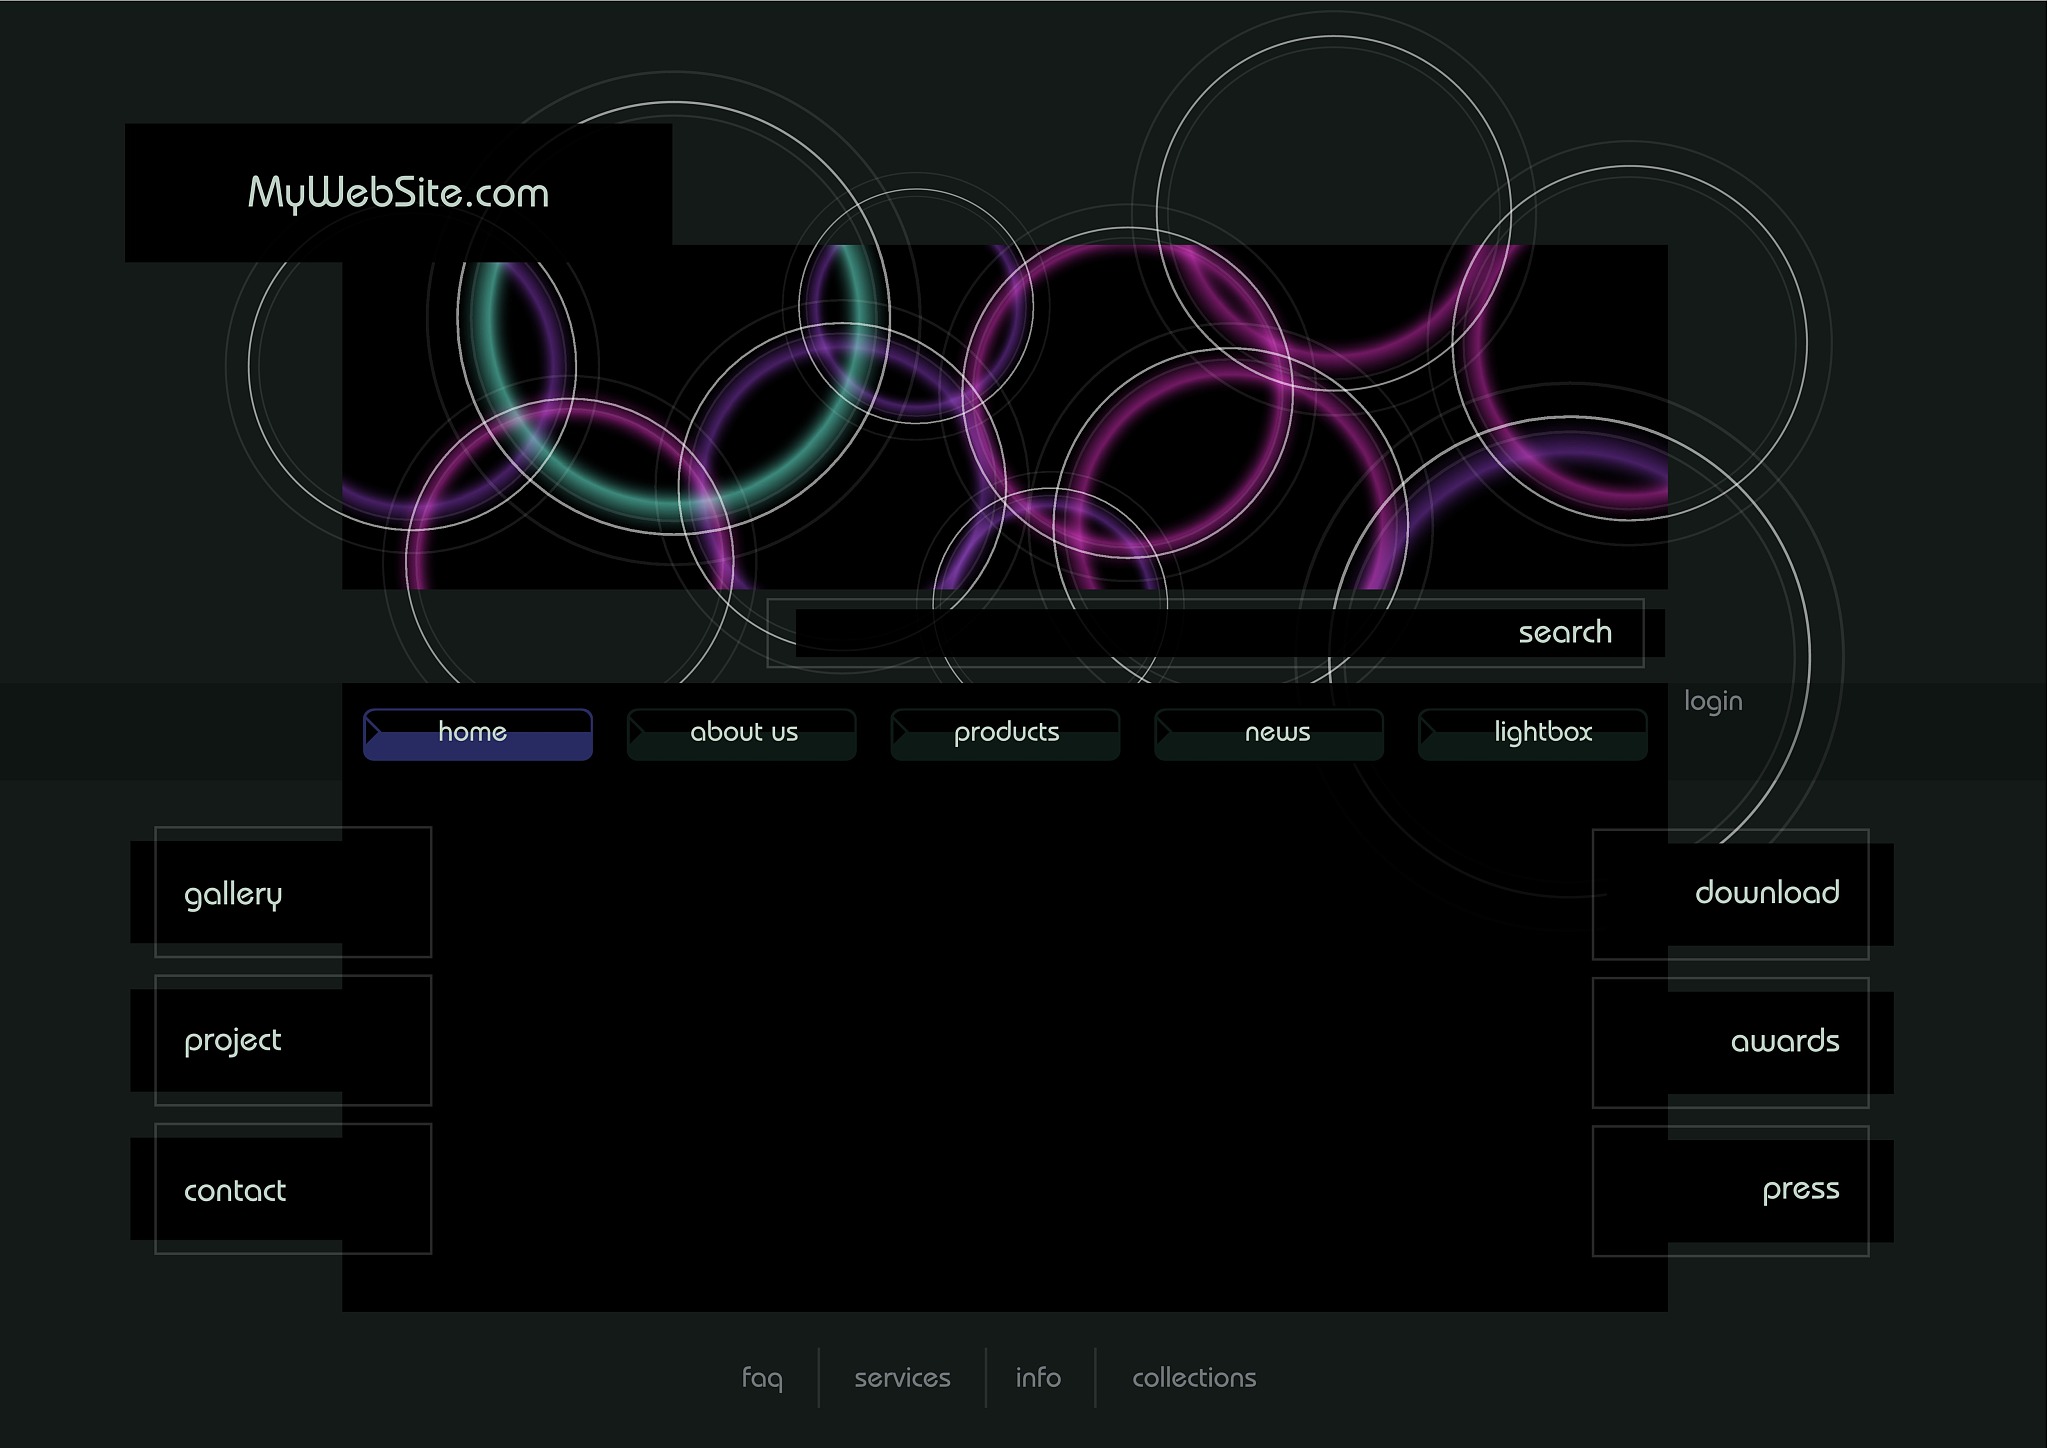This screenshot has width=2048, height=1448.
Task: Click the info footer link
Action: pos(1038,1378)
